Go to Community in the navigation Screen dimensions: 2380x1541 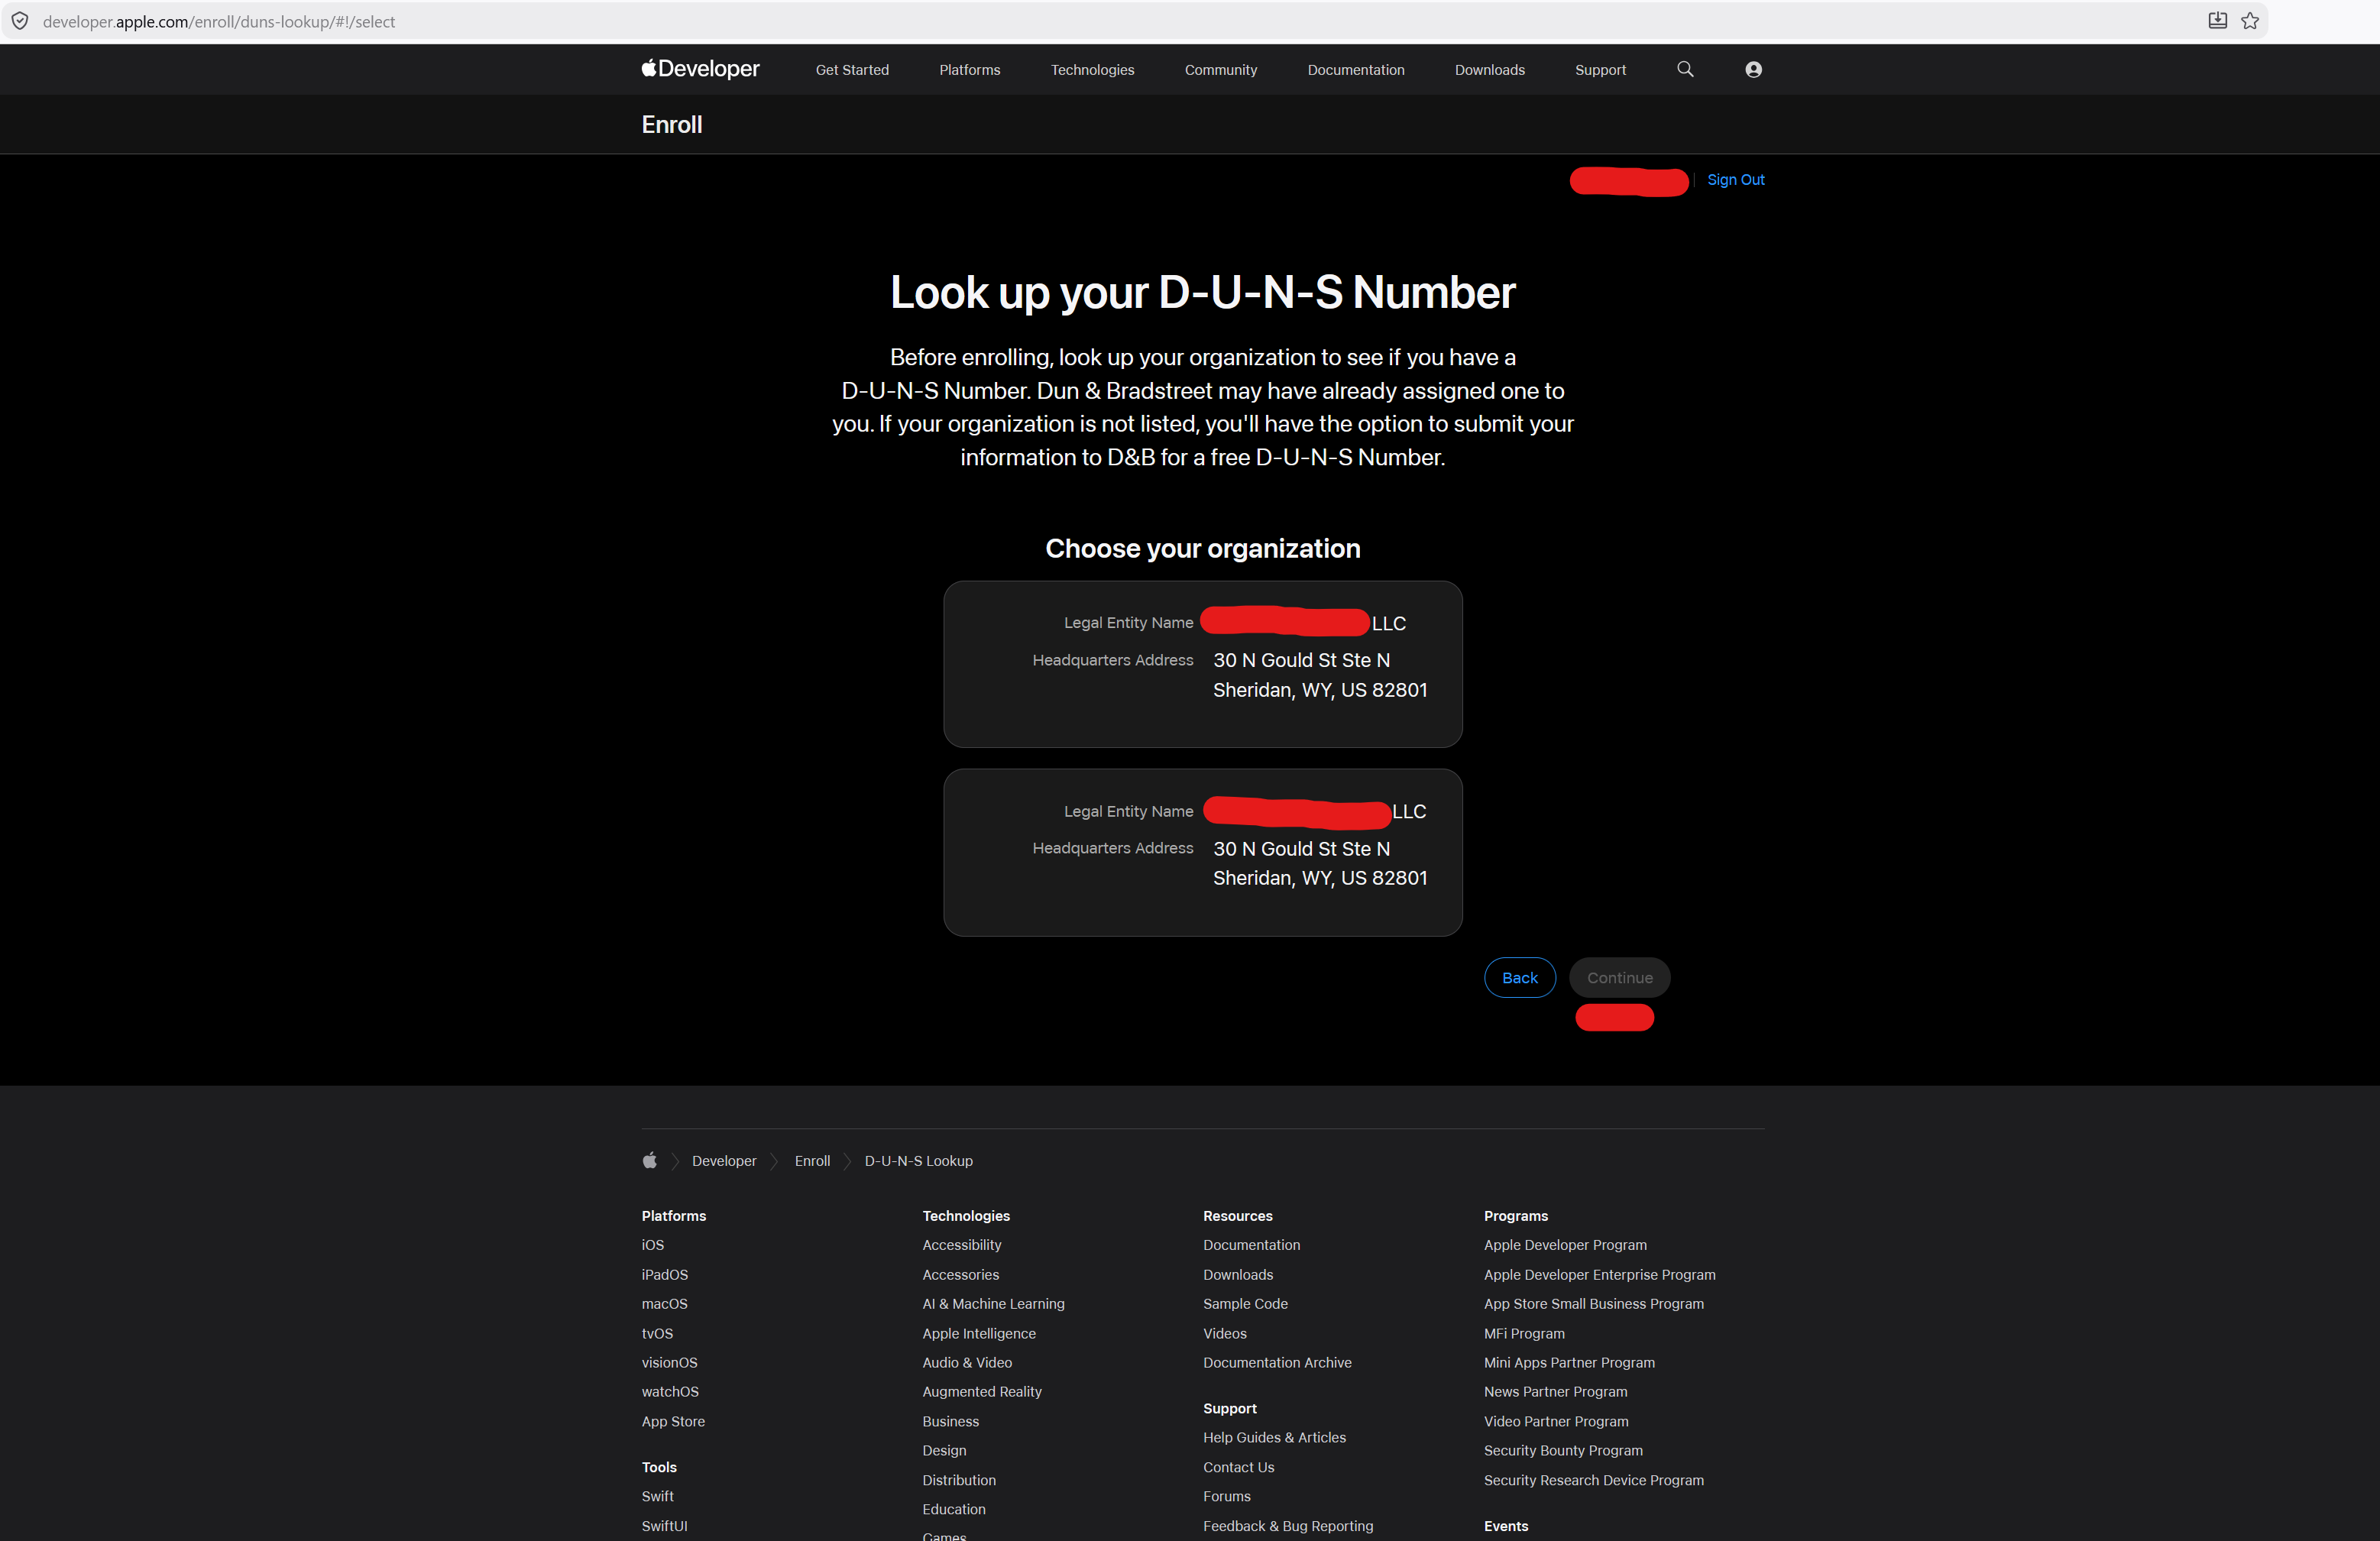(x=1221, y=70)
